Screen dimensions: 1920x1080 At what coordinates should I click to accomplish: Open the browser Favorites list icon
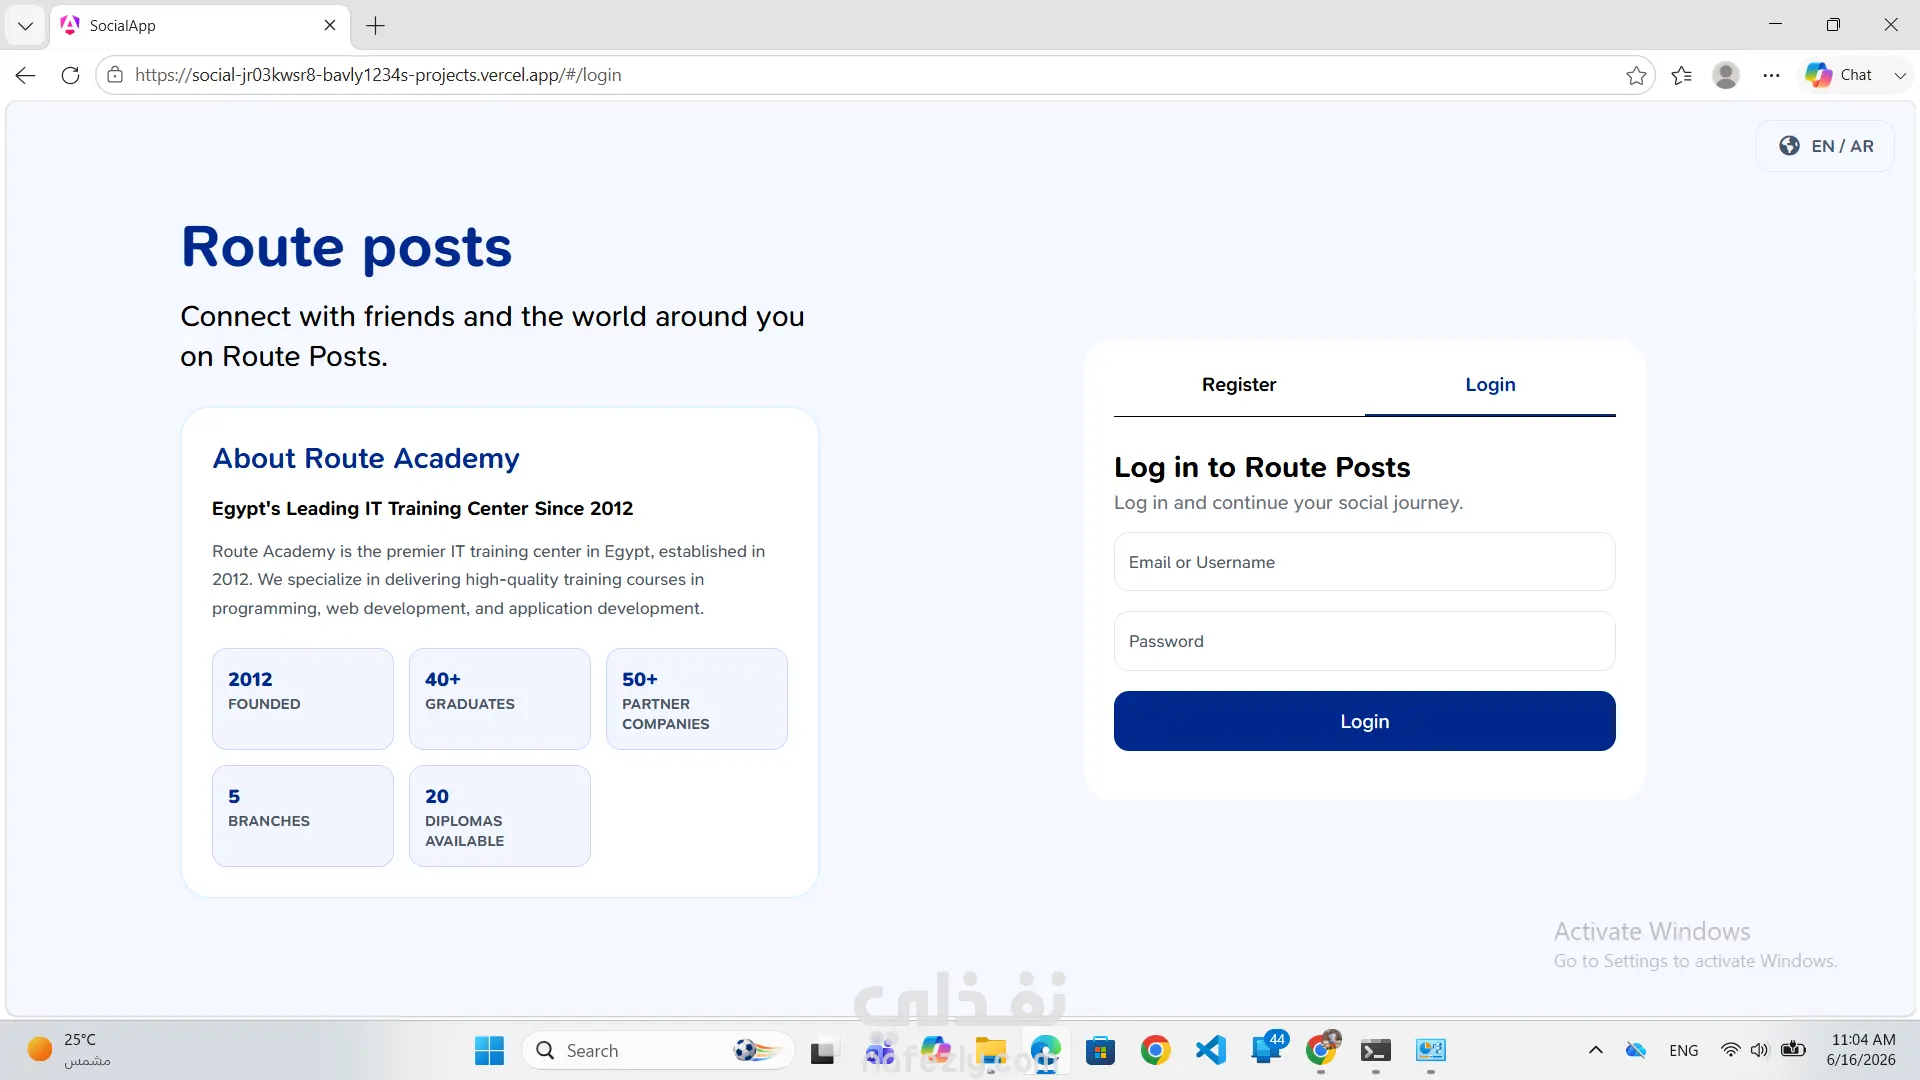pyautogui.click(x=1681, y=75)
